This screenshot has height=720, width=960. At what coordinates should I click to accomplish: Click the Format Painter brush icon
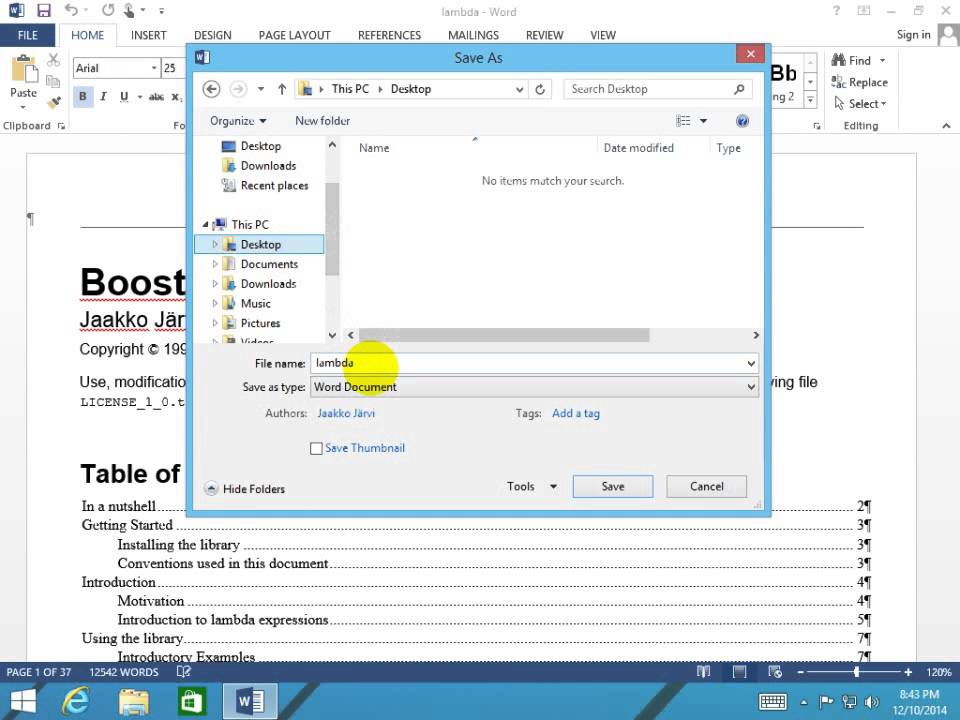click(x=54, y=102)
